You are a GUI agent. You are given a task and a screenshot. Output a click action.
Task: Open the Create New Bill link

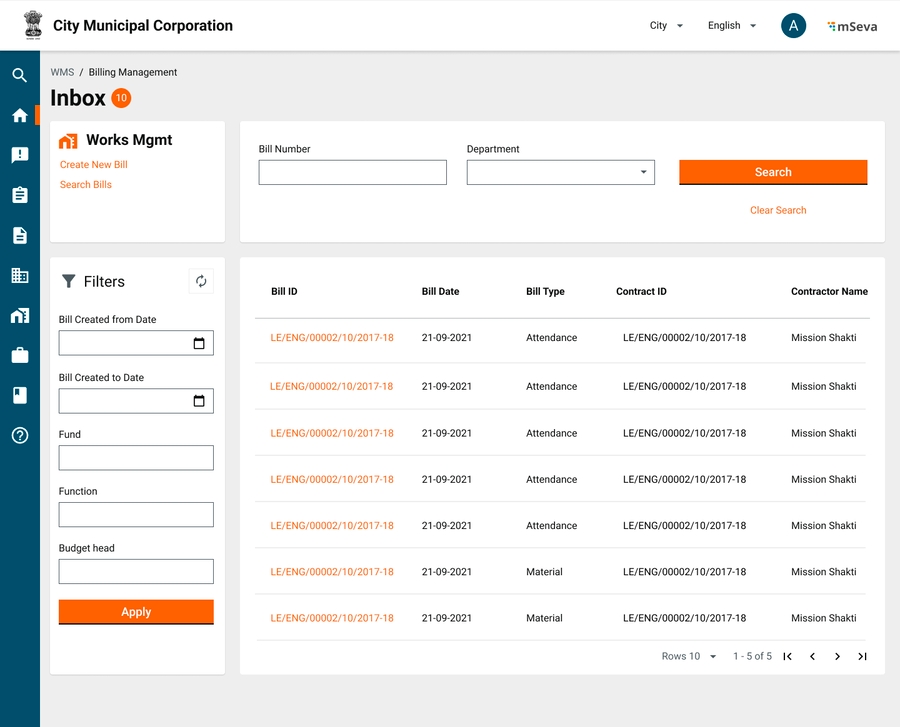click(94, 165)
